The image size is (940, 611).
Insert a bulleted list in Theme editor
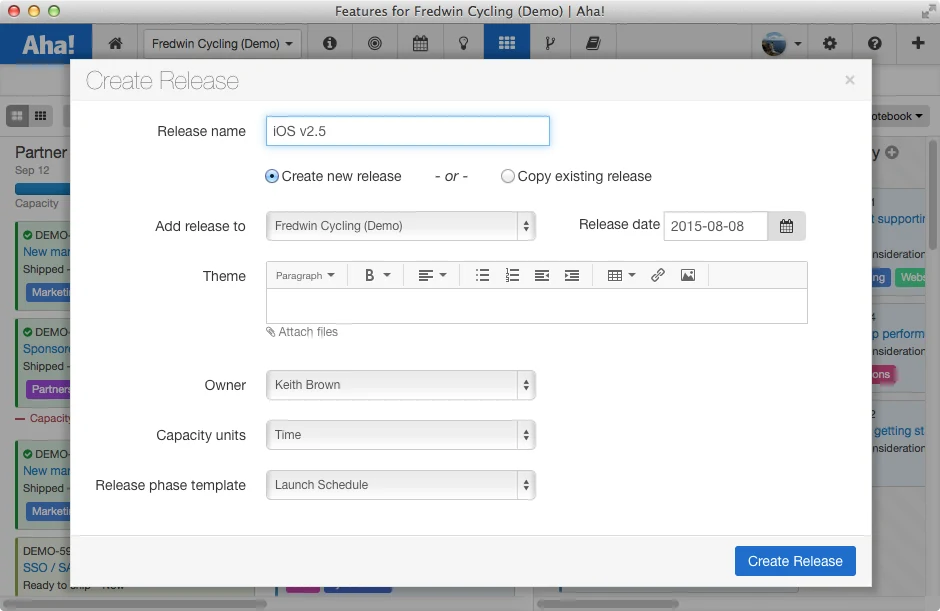pos(483,275)
